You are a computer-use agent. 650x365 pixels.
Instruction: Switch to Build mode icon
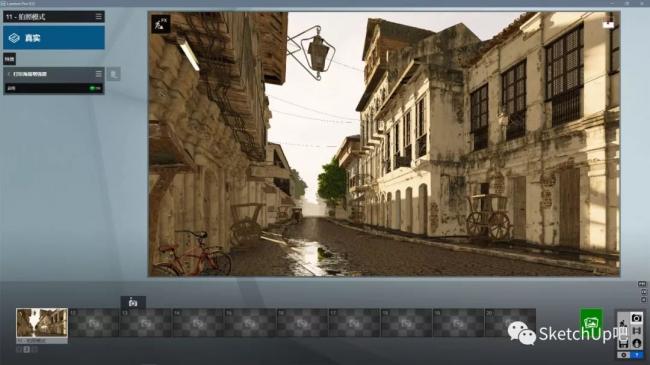pyautogui.click(x=623, y=323)
